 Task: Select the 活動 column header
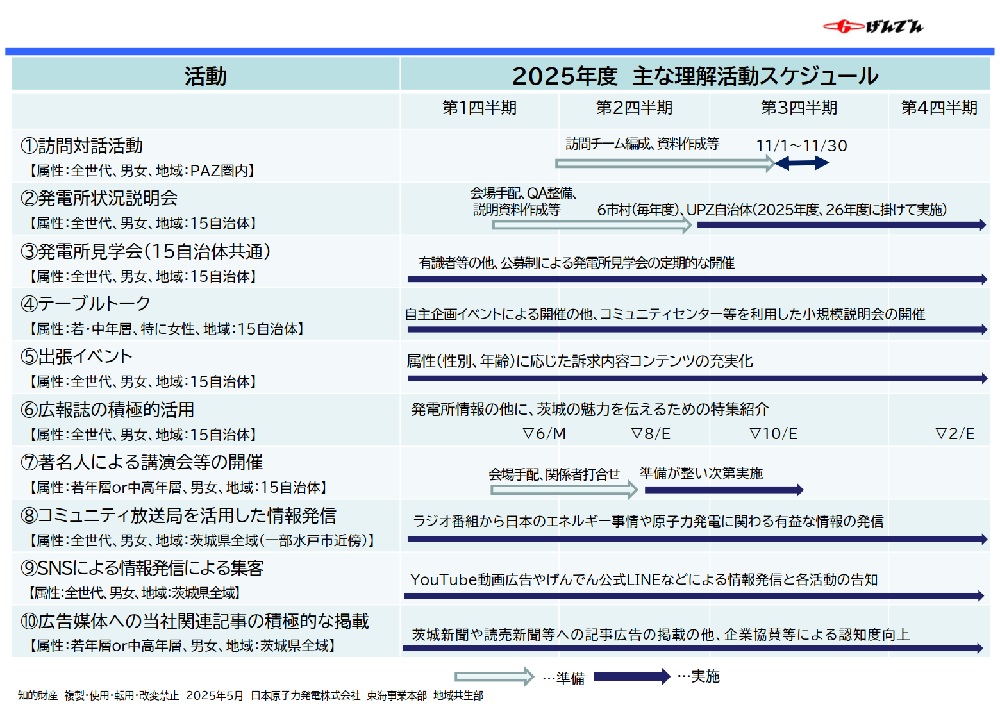point(205,76)
